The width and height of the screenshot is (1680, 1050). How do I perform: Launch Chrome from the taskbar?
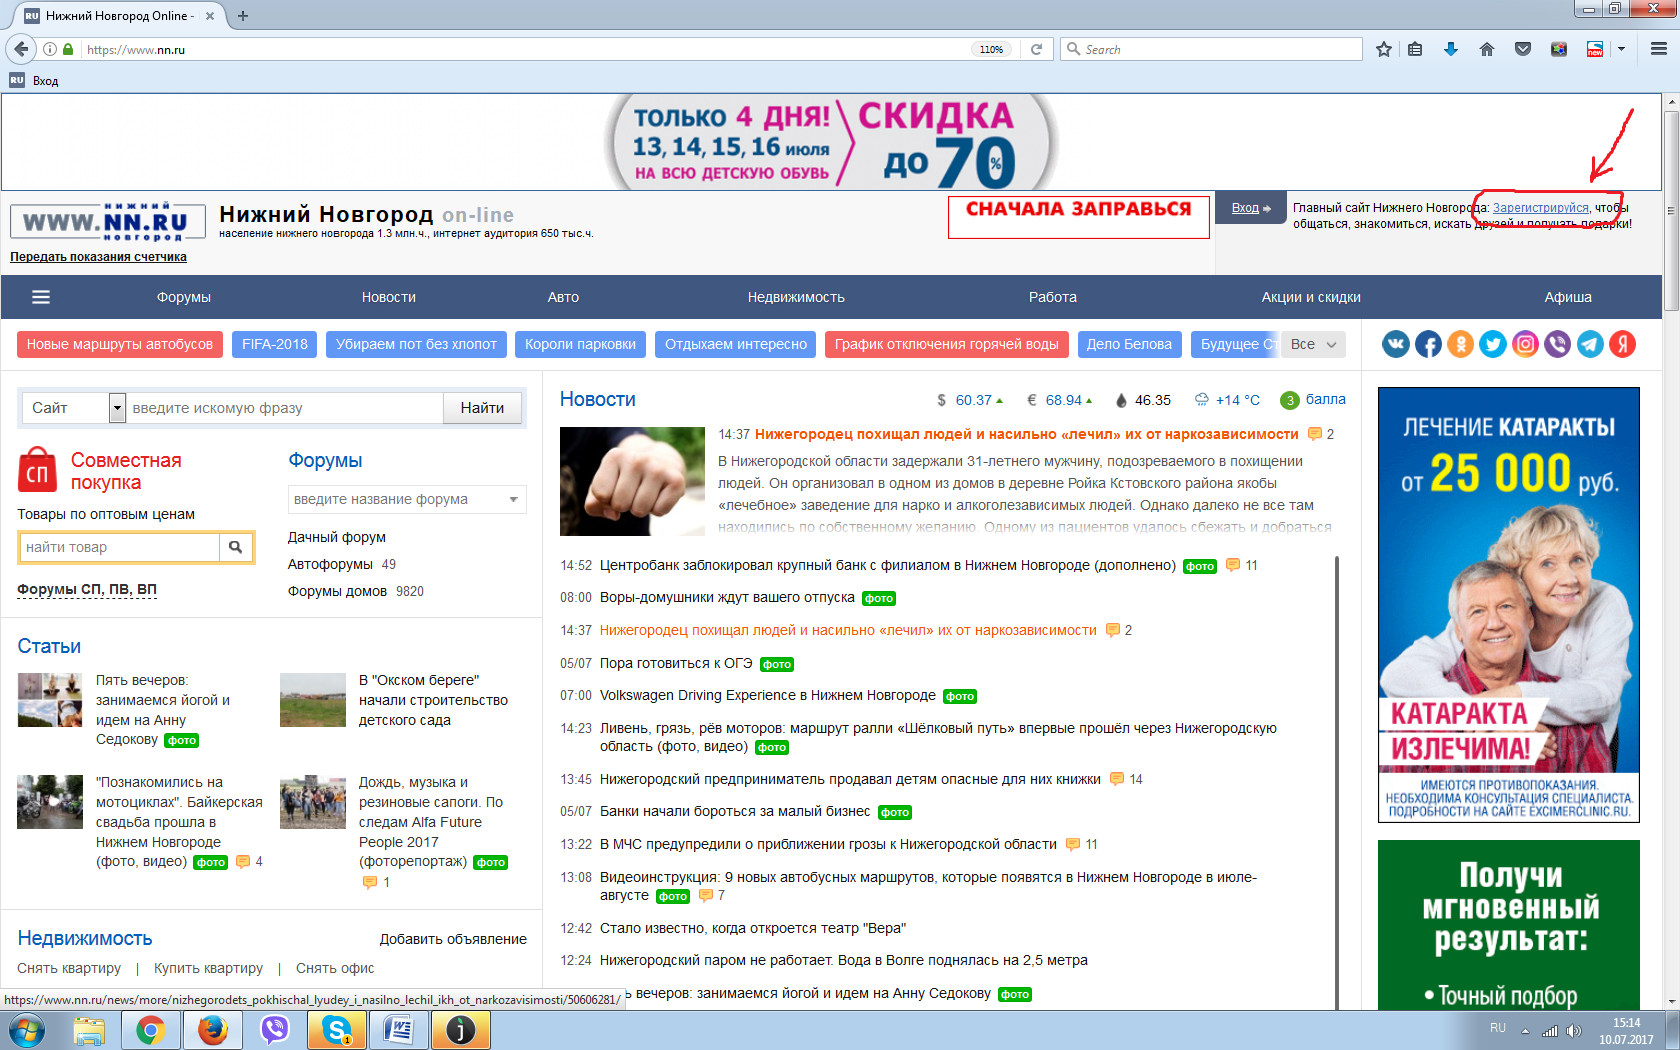point(151,1030)
